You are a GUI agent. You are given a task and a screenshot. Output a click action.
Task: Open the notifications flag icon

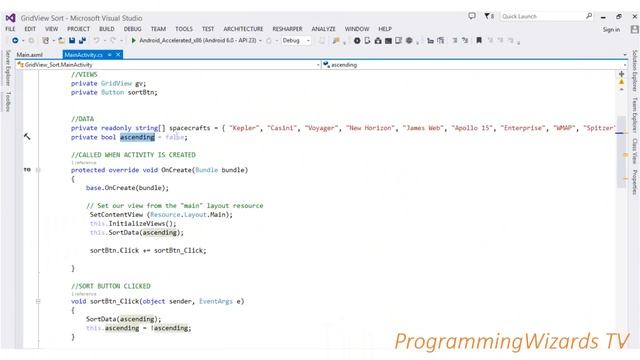pyautogui.click(x=487, y=16)
